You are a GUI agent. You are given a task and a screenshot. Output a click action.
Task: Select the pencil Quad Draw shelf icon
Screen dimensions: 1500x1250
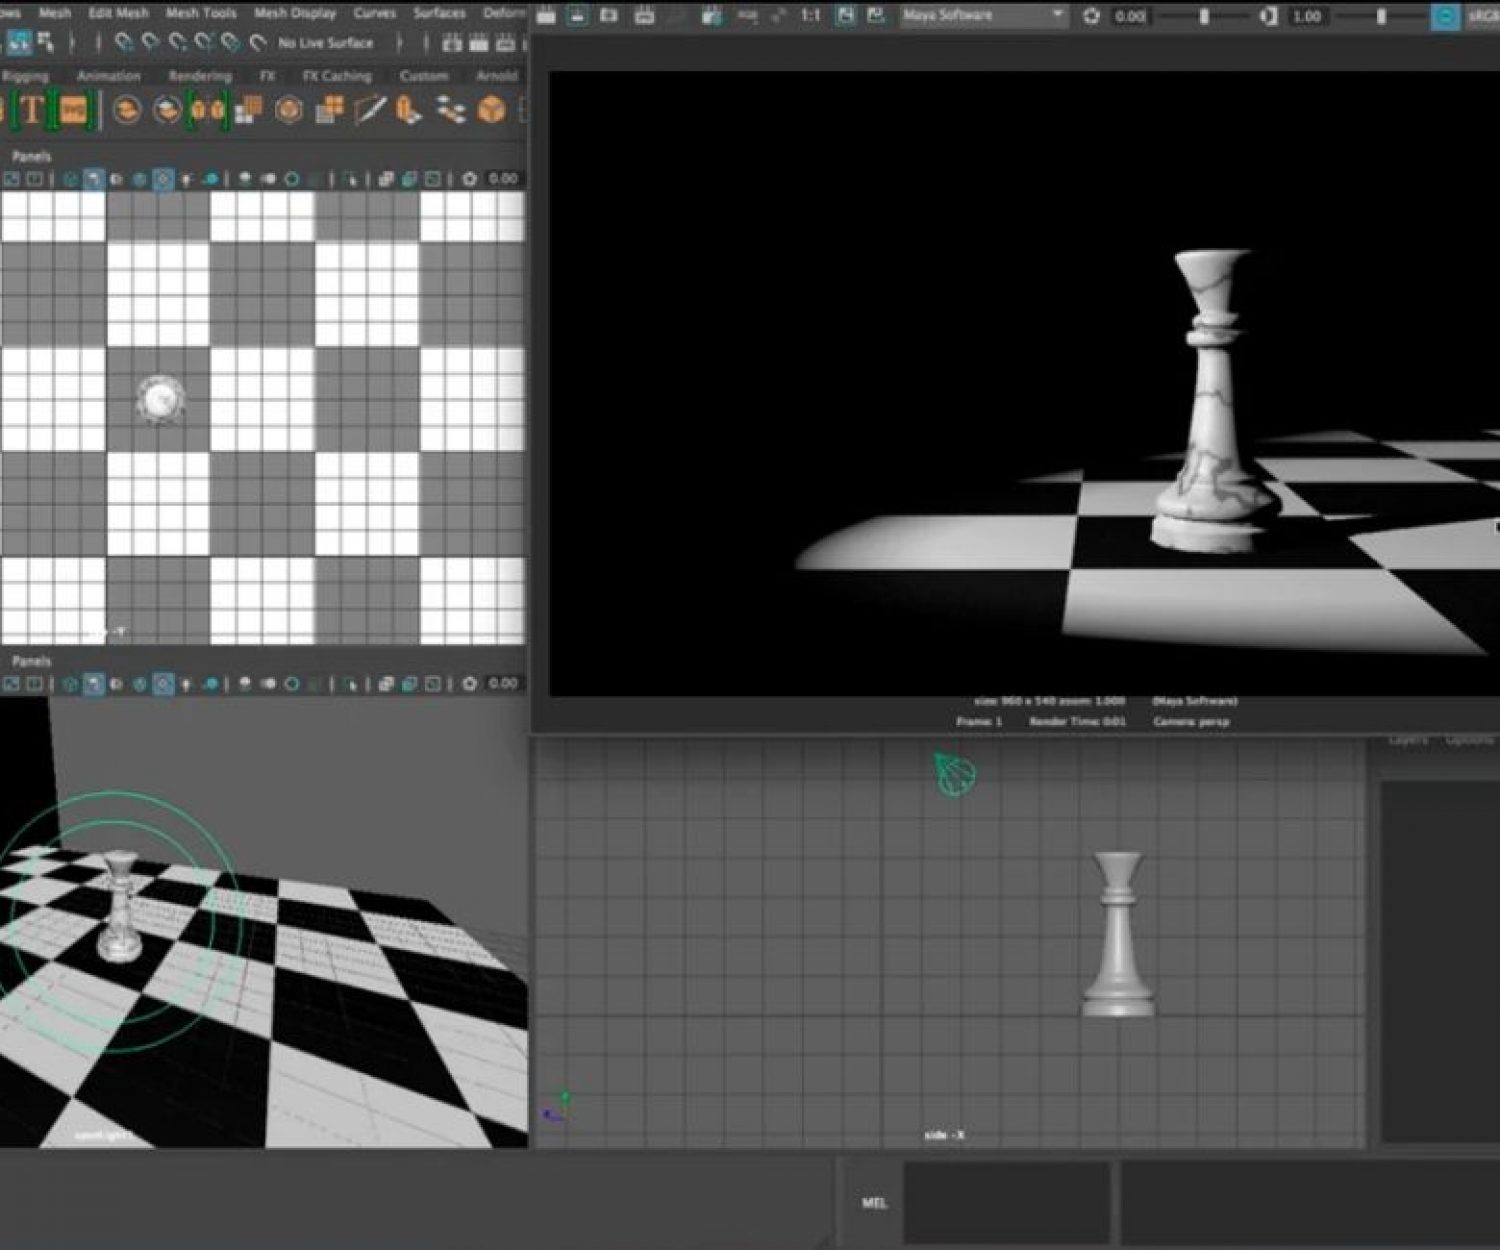tap(369, 110)
